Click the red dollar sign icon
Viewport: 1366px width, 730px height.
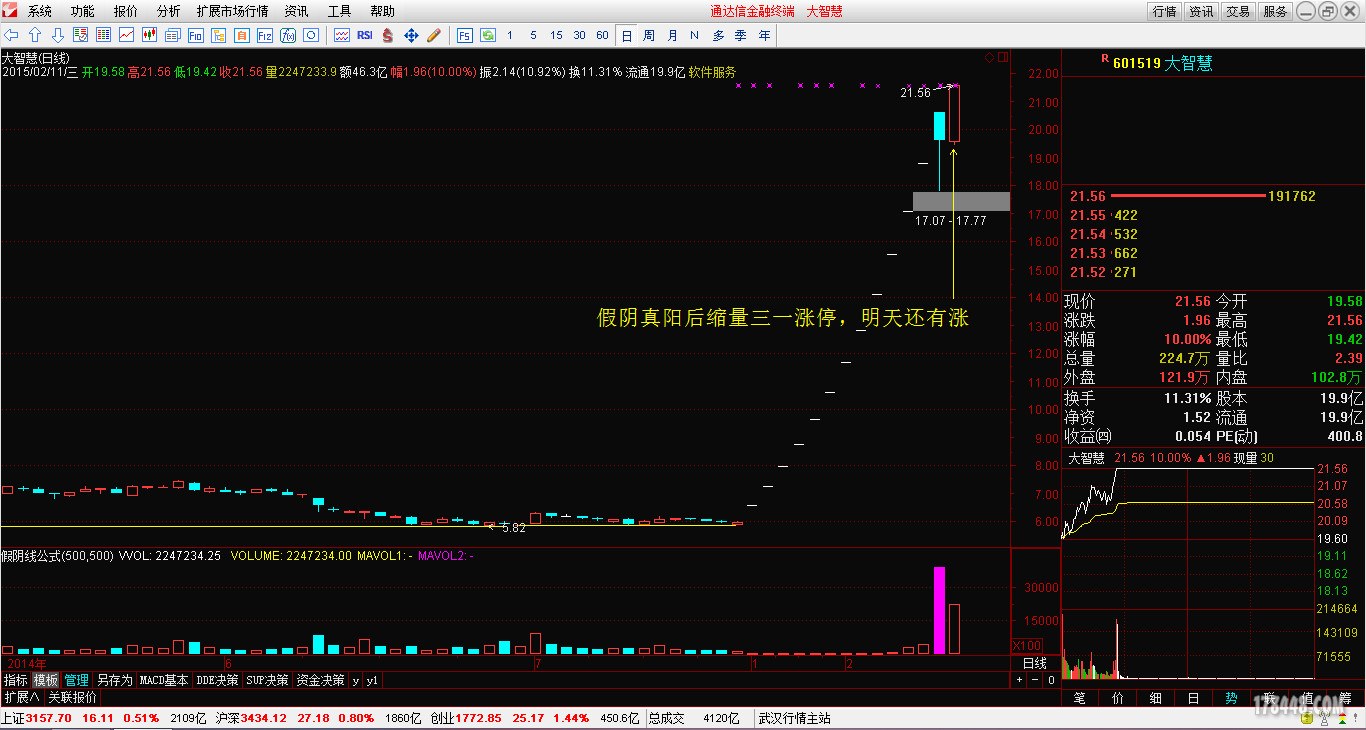[x=387, y=35]
